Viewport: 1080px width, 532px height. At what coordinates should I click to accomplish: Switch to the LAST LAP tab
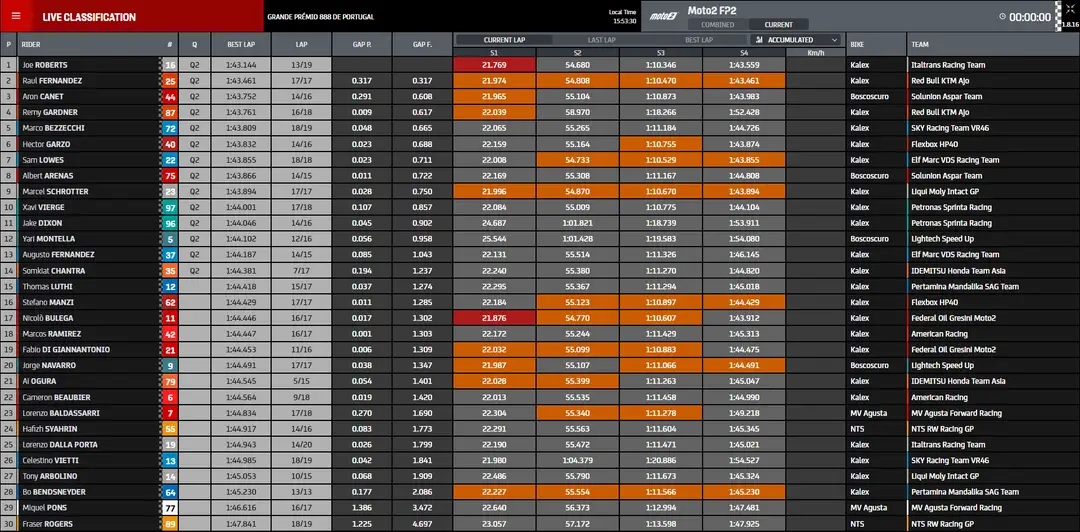click(601, 40)
